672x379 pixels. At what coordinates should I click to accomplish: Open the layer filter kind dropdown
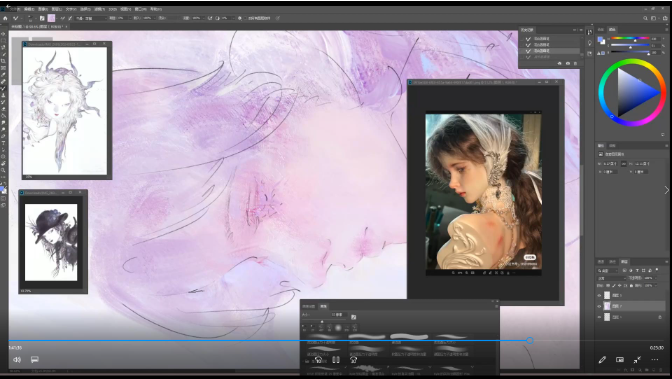click(608, 271)
